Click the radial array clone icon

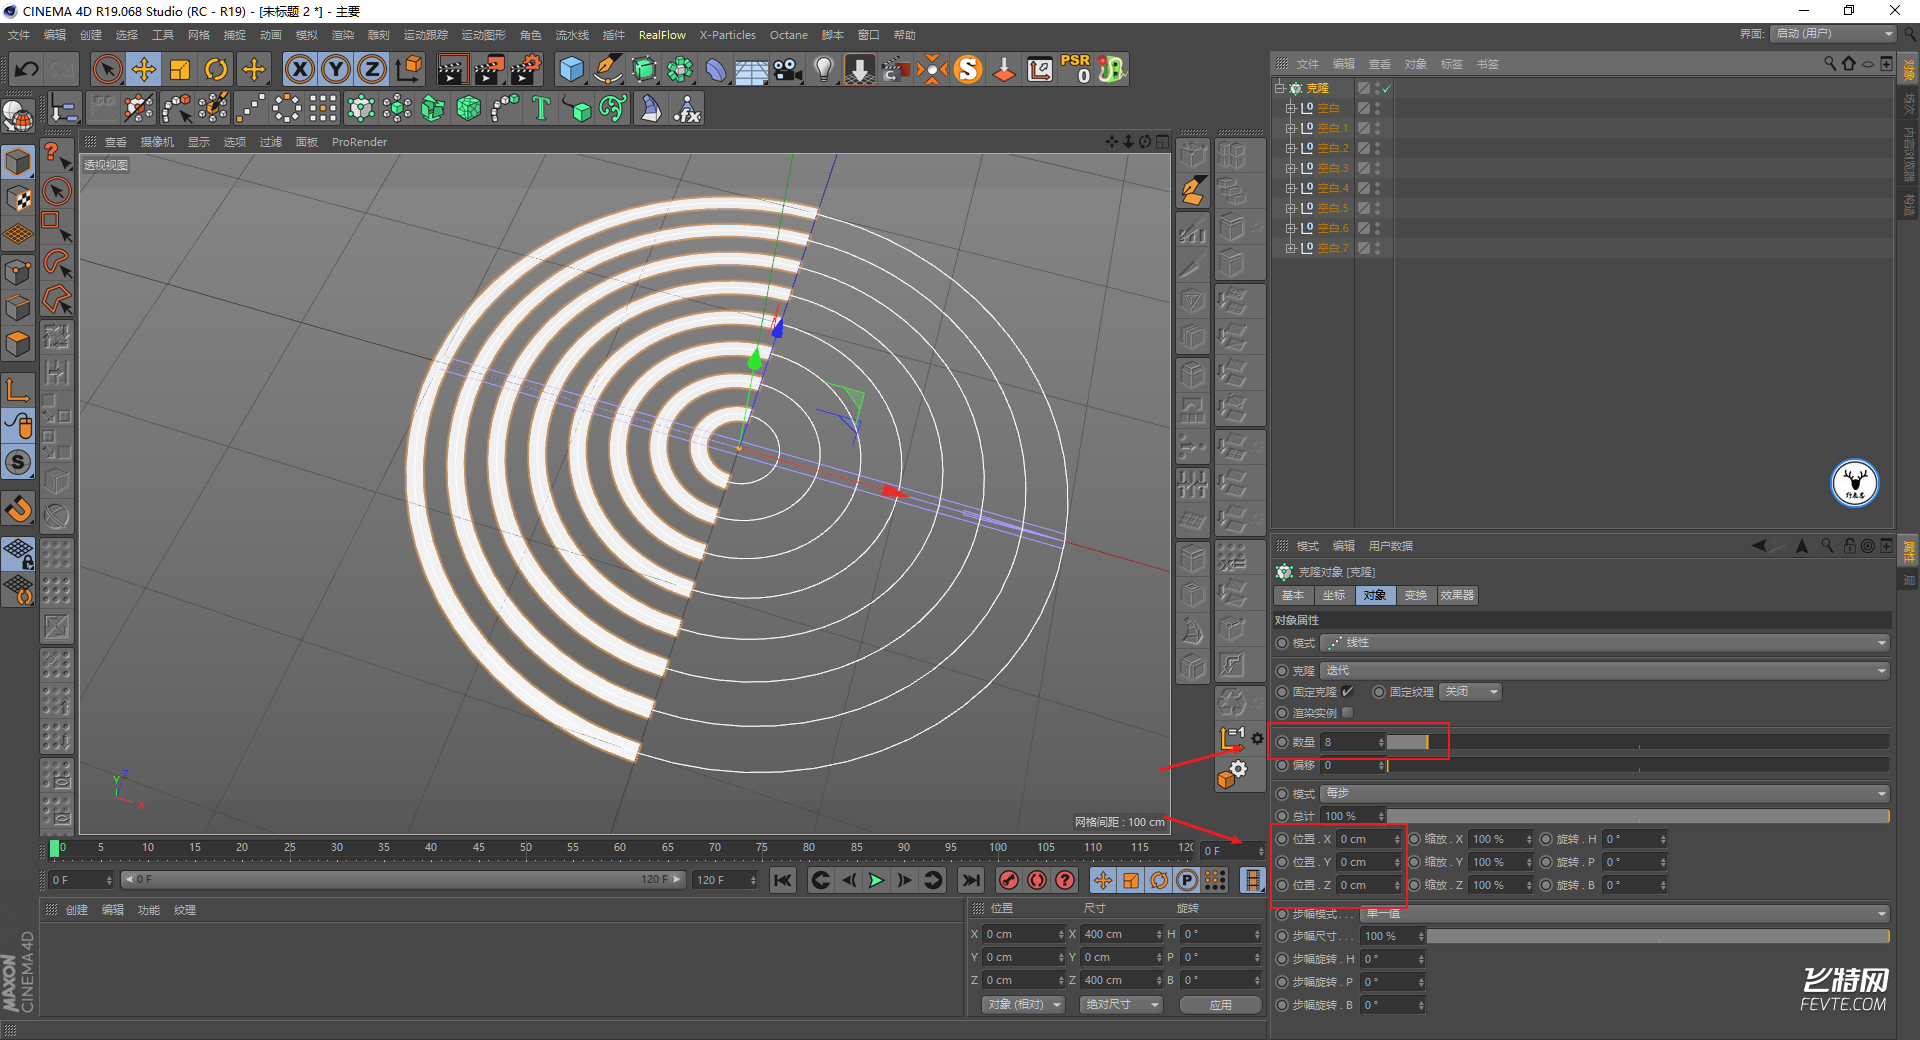click(x=287, y=108)
